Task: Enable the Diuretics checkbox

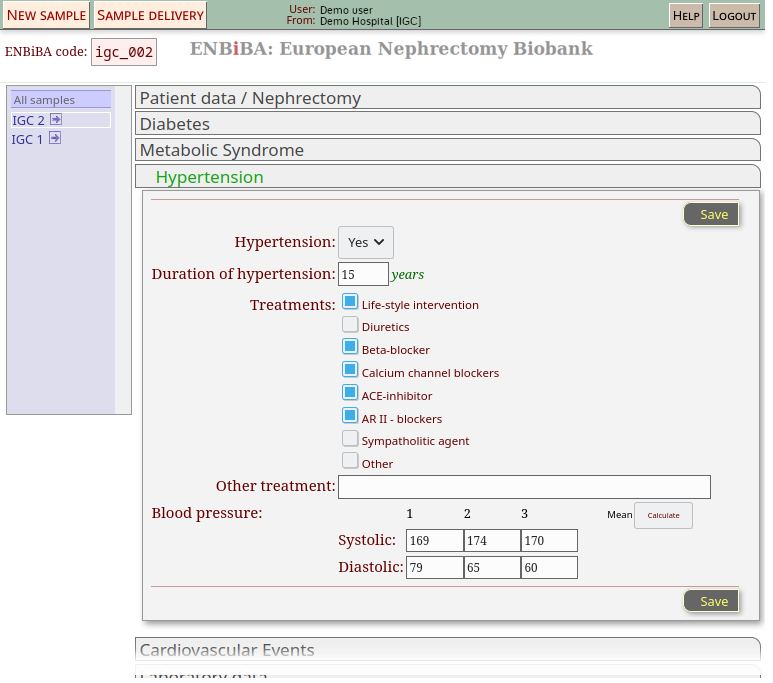Action: coord(350,325)
